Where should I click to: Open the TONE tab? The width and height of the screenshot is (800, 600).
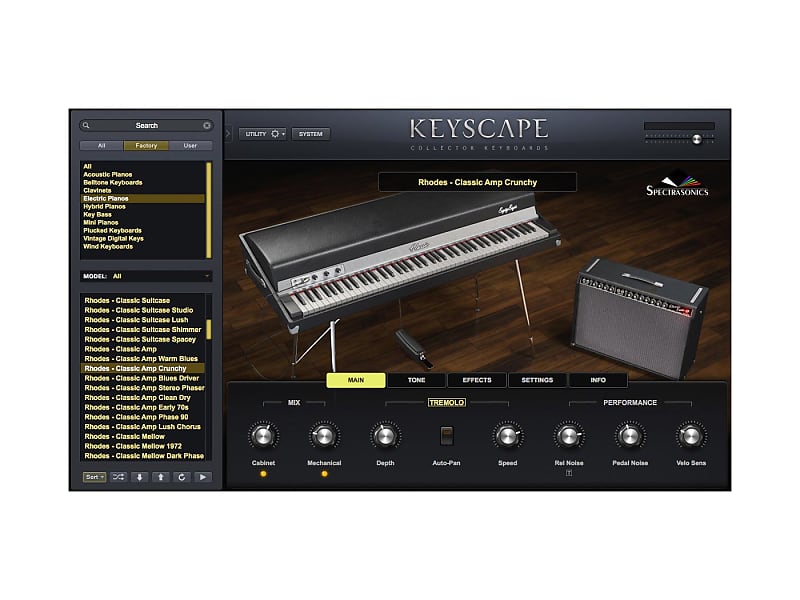(416, 380)
